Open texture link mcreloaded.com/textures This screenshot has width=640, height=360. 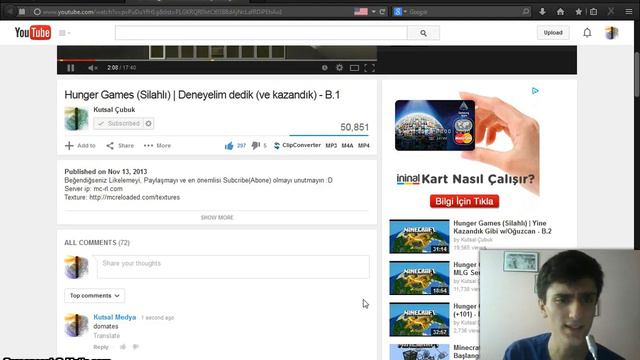click(135, 197)
